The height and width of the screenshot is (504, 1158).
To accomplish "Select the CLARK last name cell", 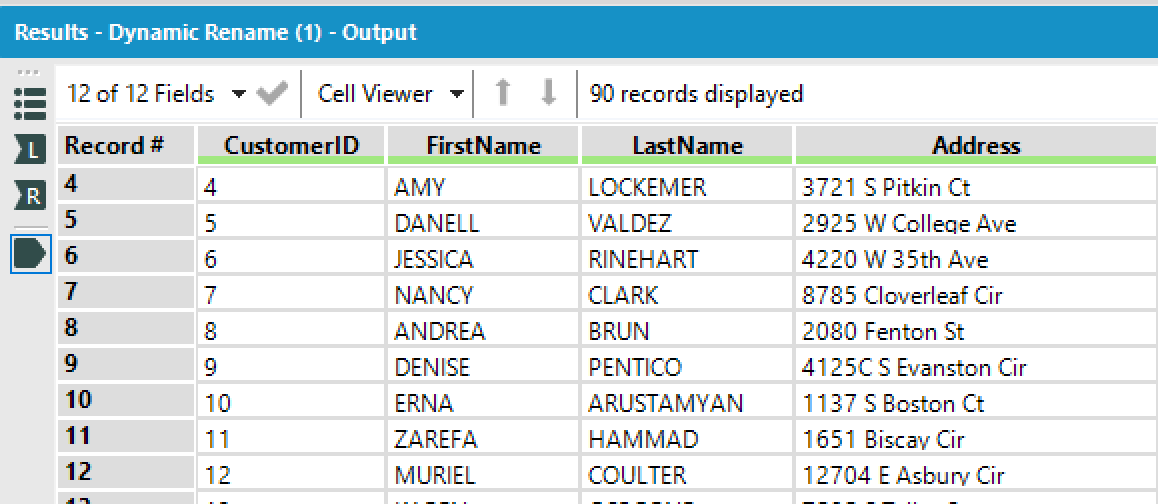I will [x=687, y=295].
